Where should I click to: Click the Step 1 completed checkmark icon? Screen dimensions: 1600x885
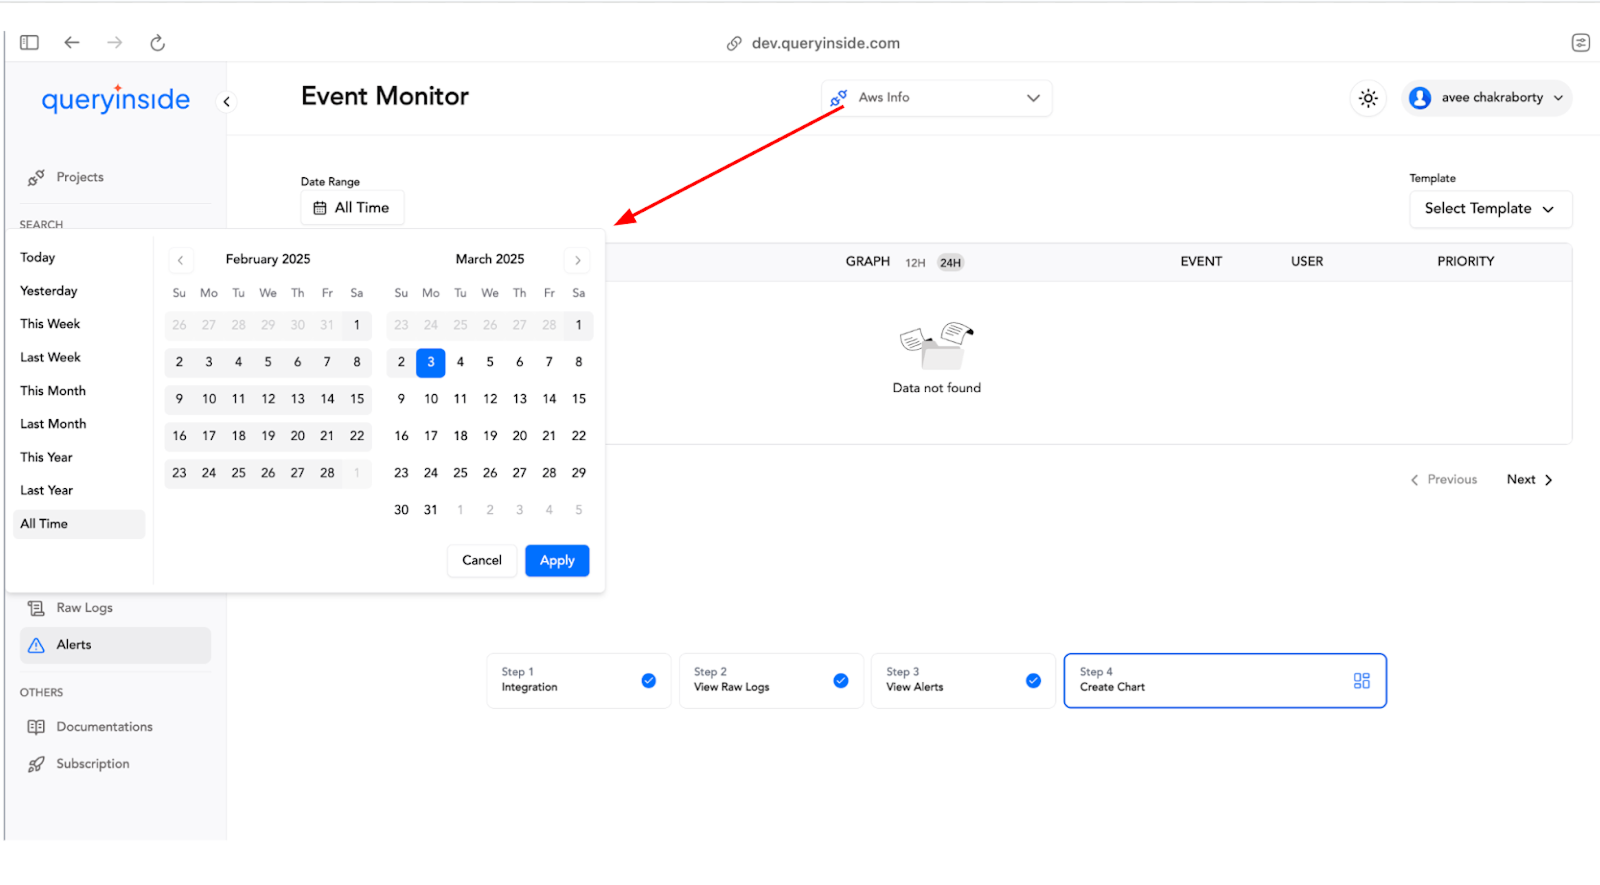(648, 681)
